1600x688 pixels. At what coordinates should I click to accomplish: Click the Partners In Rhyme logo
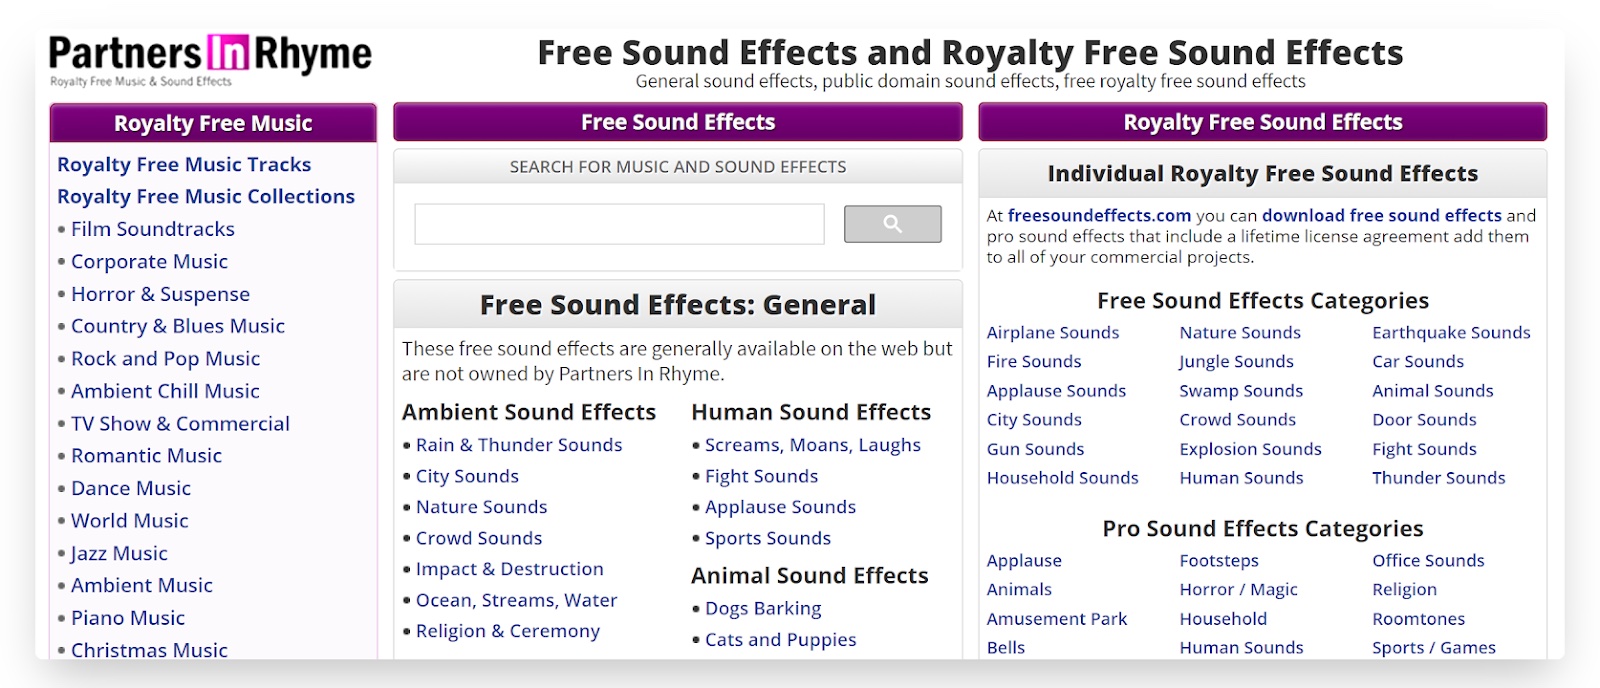210,58
